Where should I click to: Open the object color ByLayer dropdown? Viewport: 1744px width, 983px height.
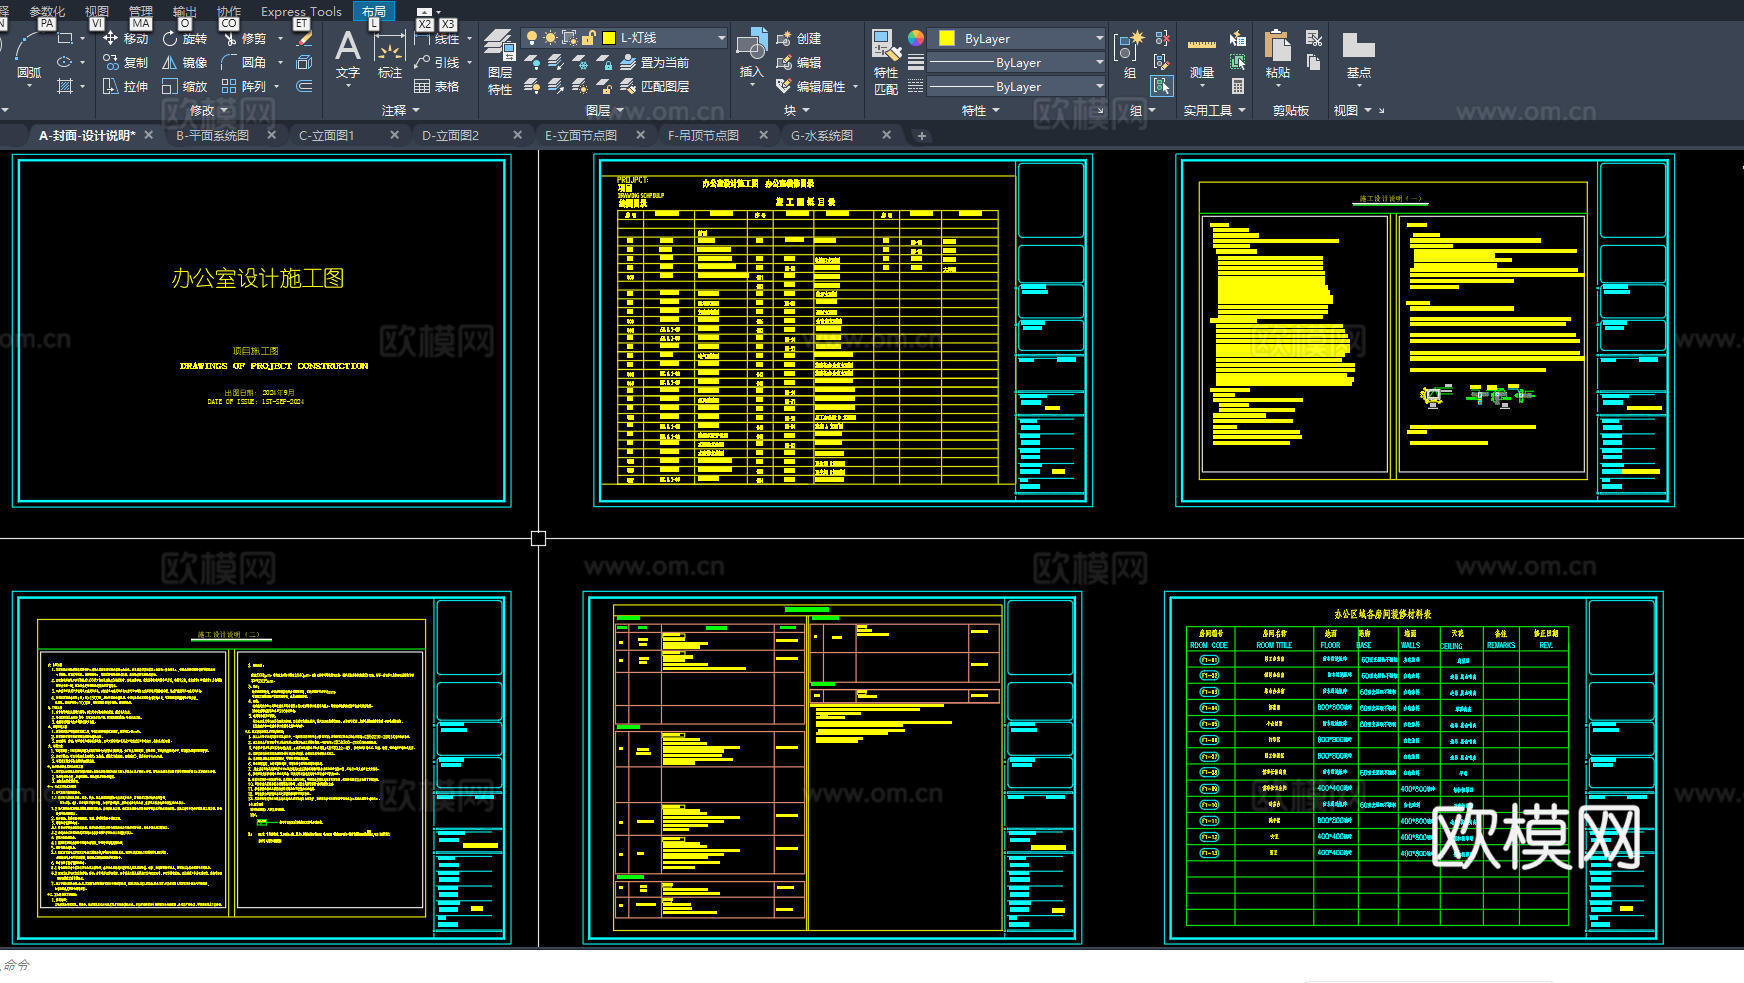(1017, 38)
